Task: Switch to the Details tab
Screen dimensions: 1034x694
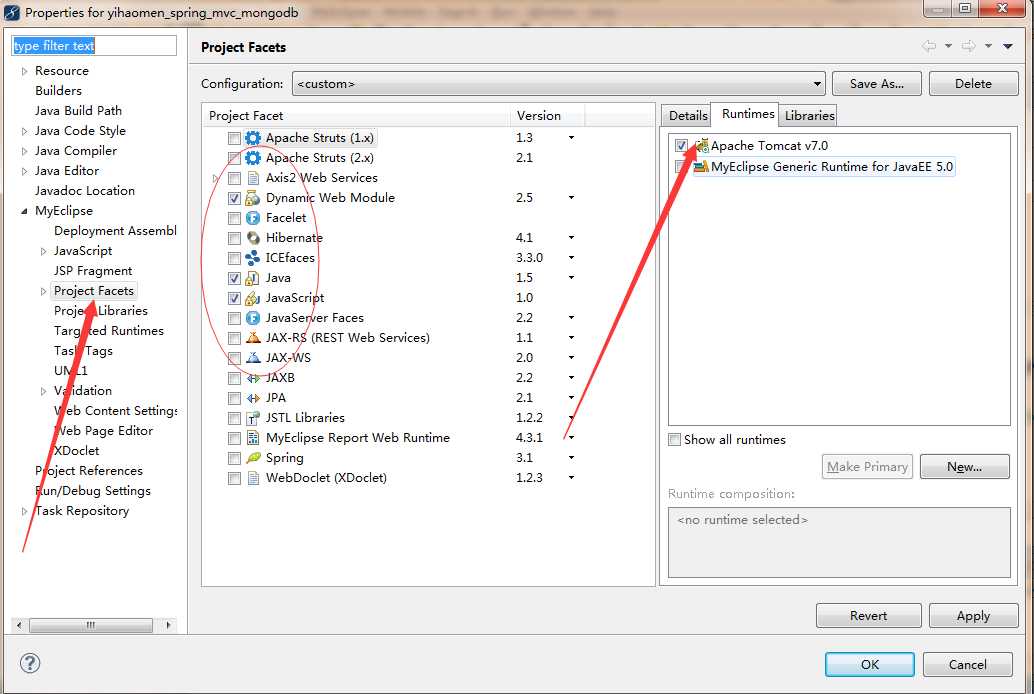Action: [688, 115]
